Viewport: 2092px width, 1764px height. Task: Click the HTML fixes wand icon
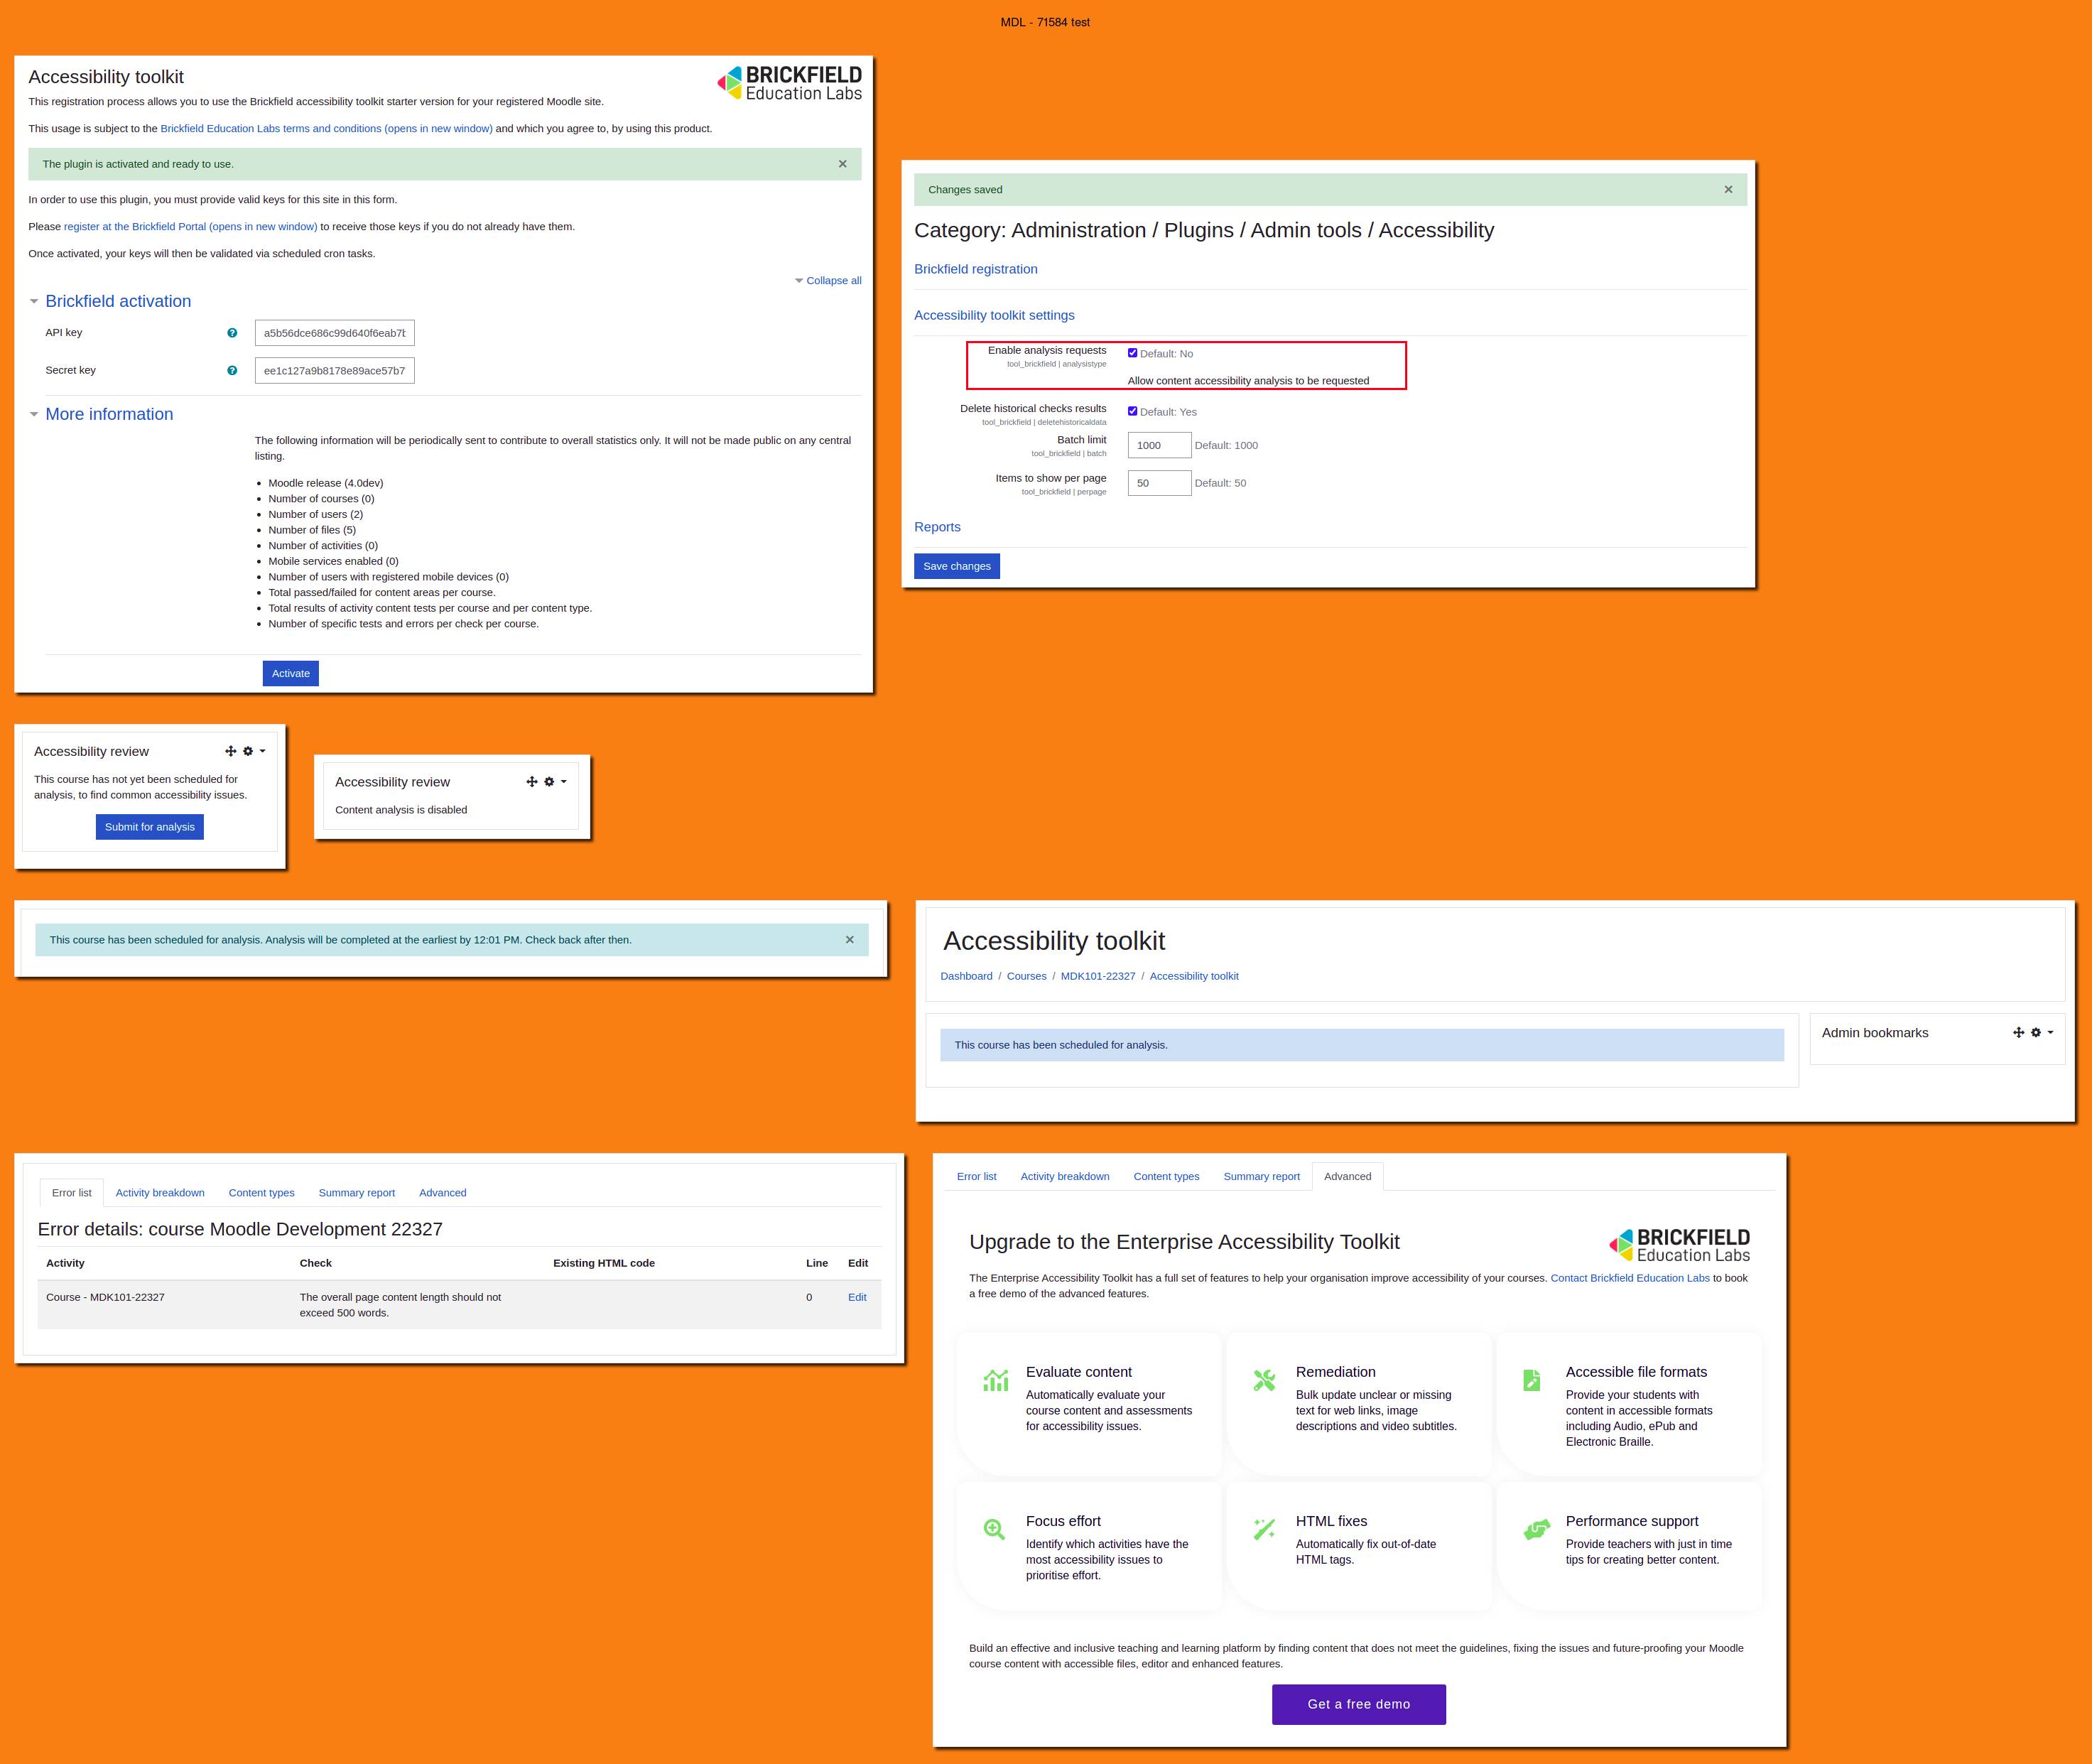1264,1529
